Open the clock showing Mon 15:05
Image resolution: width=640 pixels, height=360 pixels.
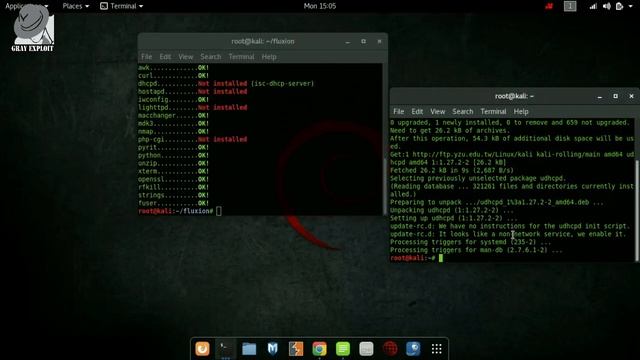[320, 6]
